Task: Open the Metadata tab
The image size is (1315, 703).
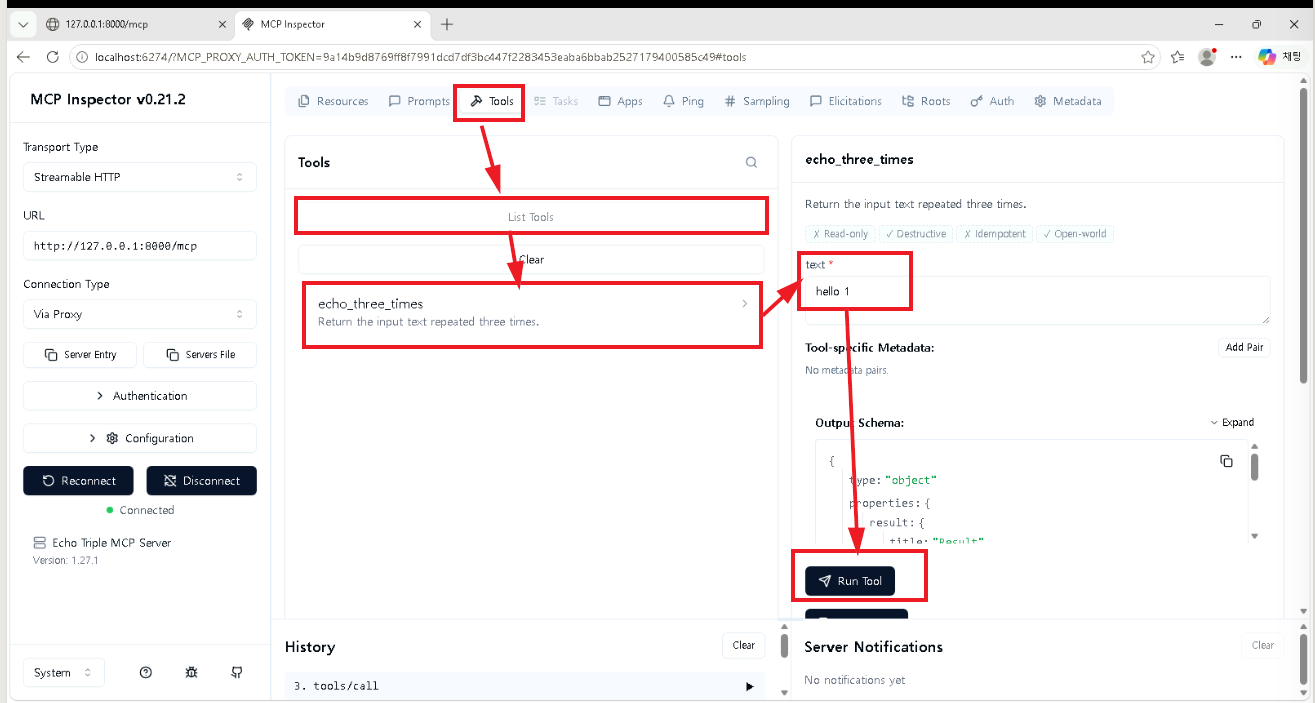Action: click(1068, 101)
